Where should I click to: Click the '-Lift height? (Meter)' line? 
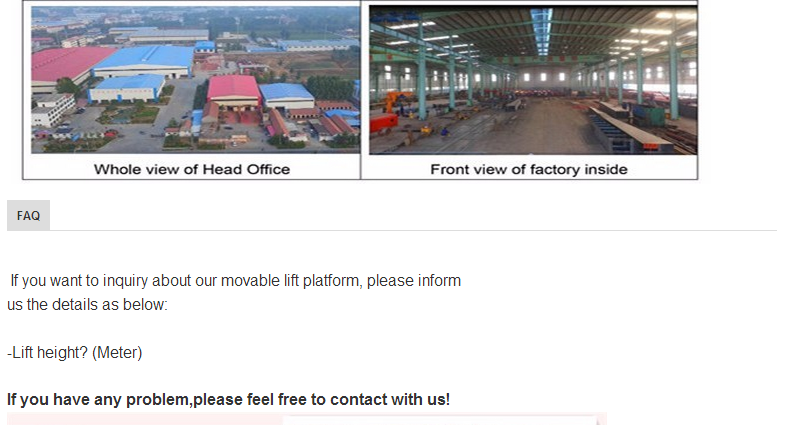[x=75, y=352]
